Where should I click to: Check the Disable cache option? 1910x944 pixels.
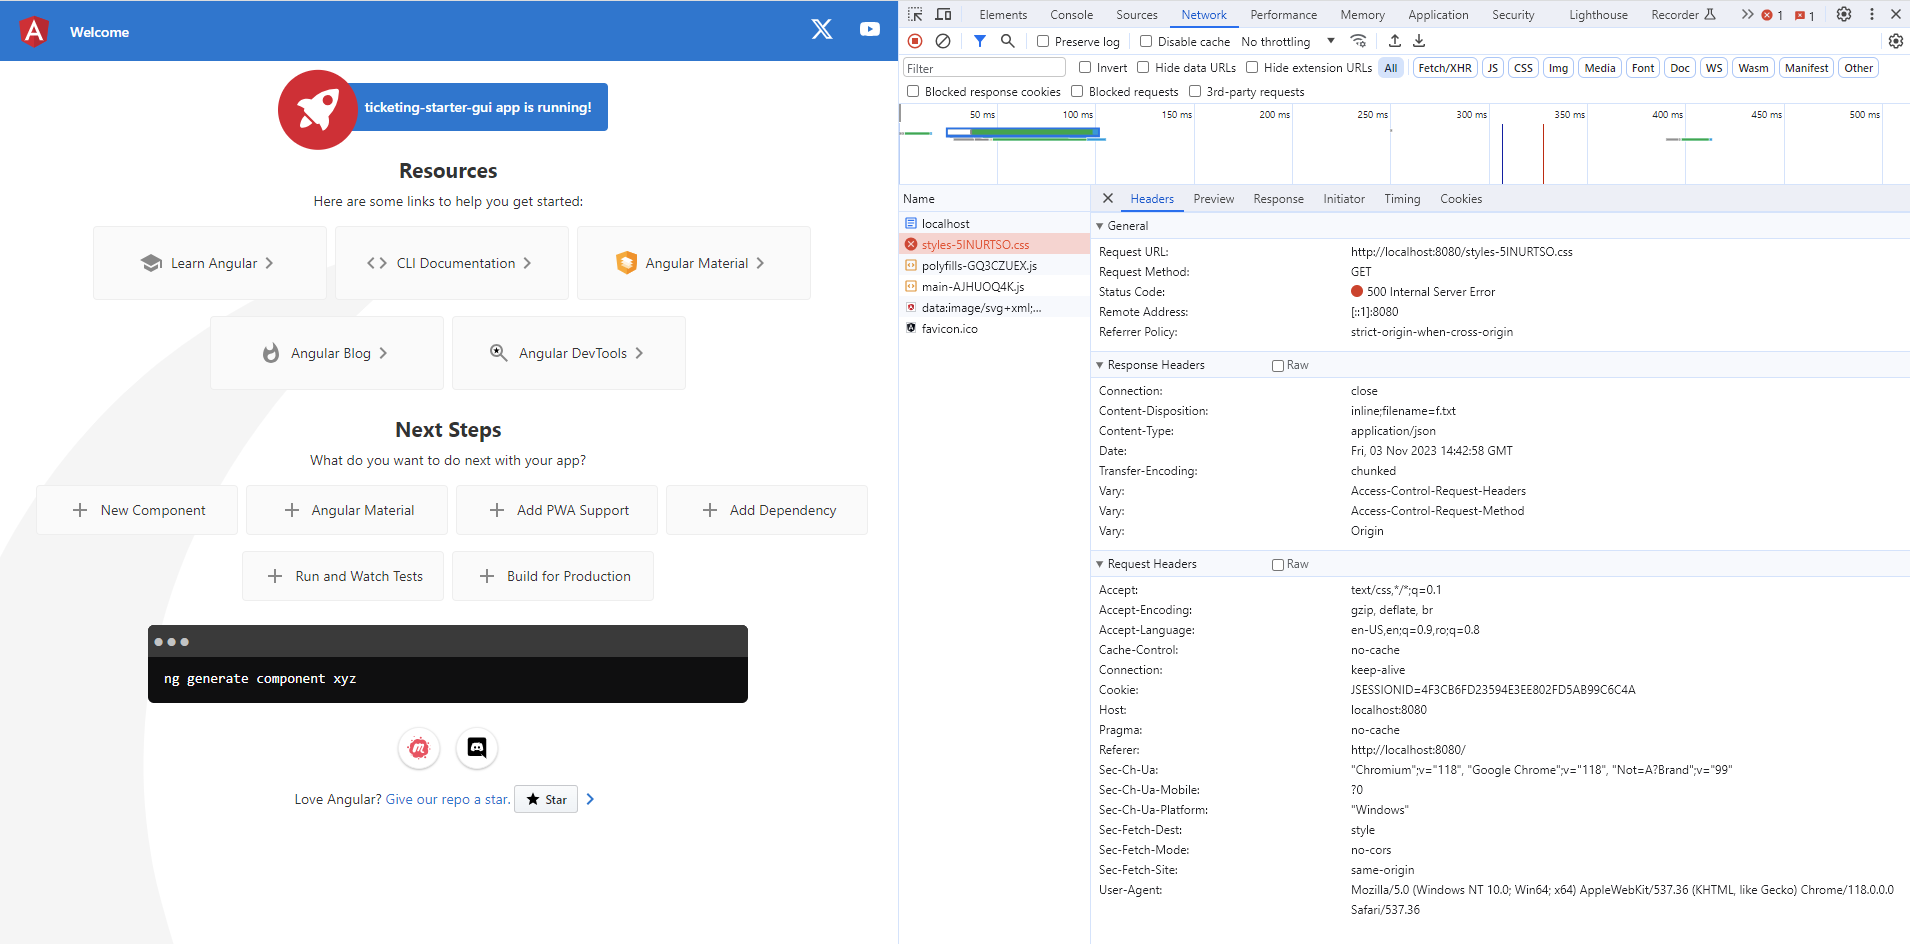pyautogui.click(x=1144, y=41)
